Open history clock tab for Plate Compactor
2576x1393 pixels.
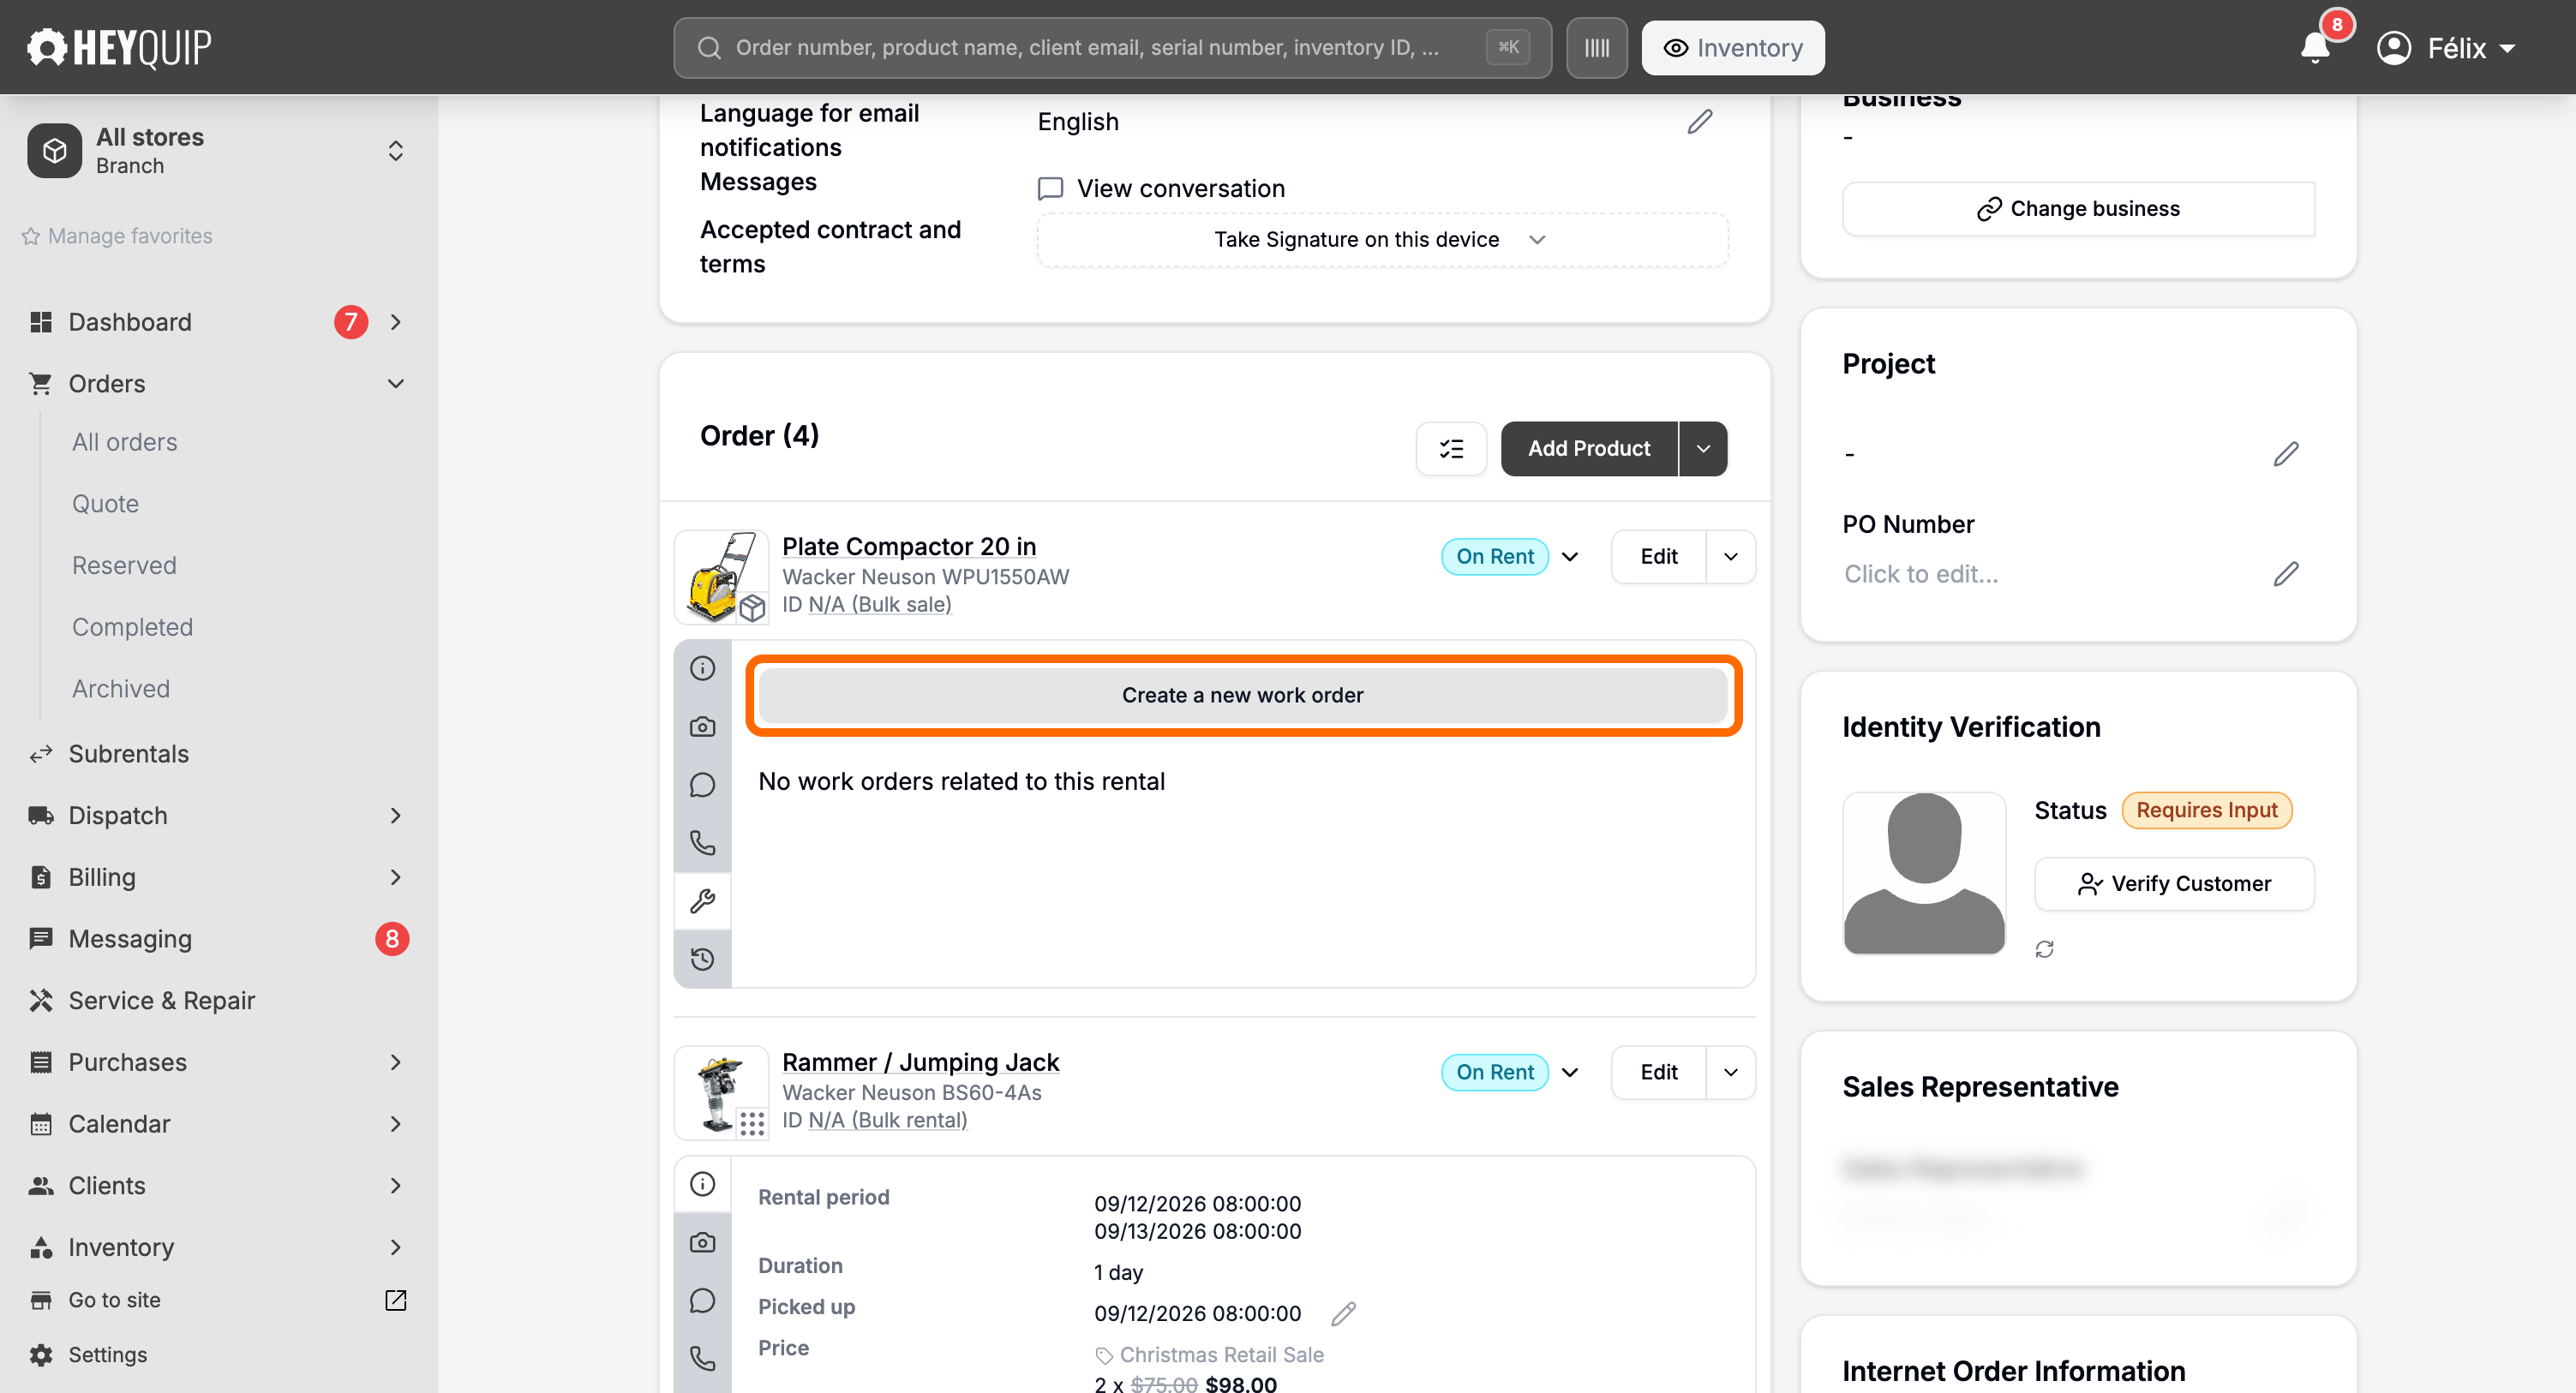click(x=703, y=959)
